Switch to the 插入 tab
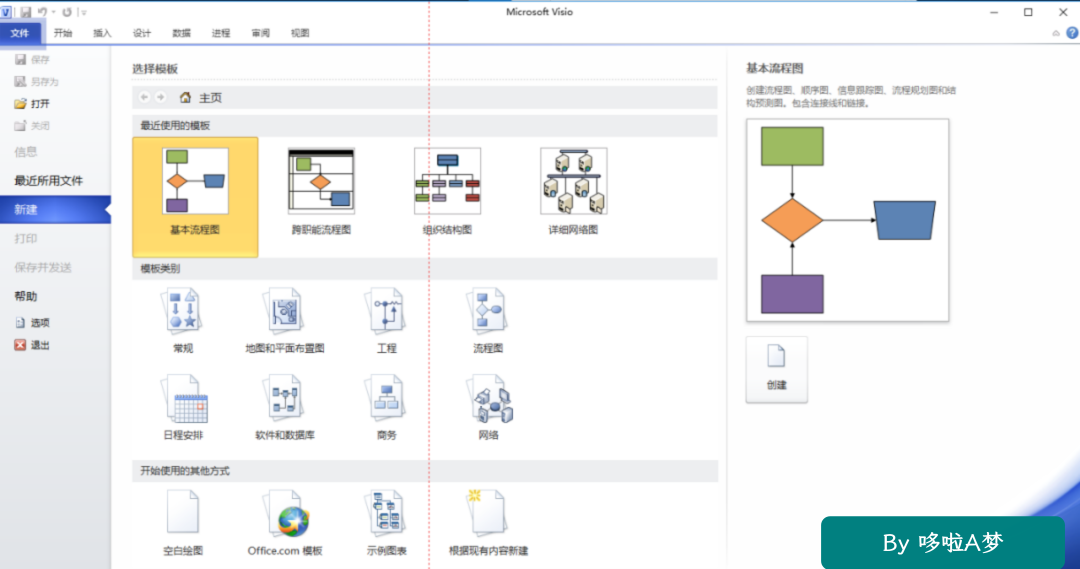 click(102, 33)
